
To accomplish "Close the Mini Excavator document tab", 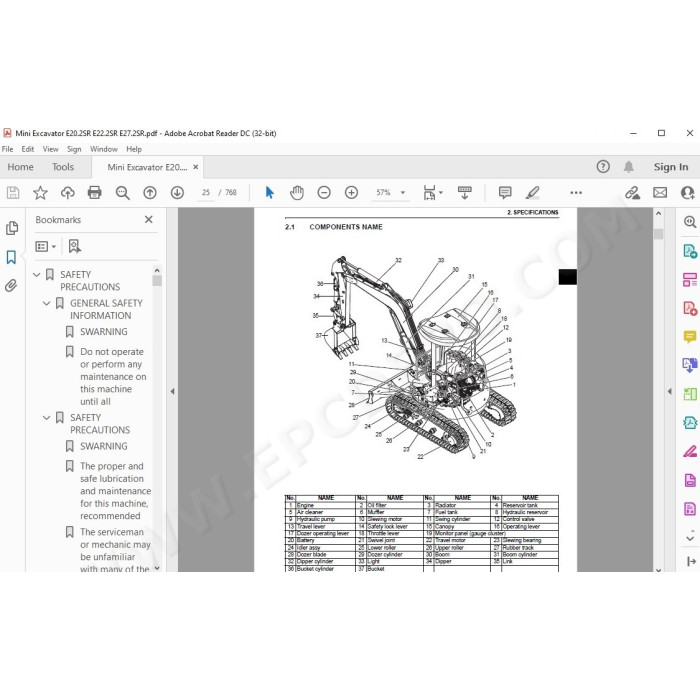I will pyautogui.click(x=196, y=167).
